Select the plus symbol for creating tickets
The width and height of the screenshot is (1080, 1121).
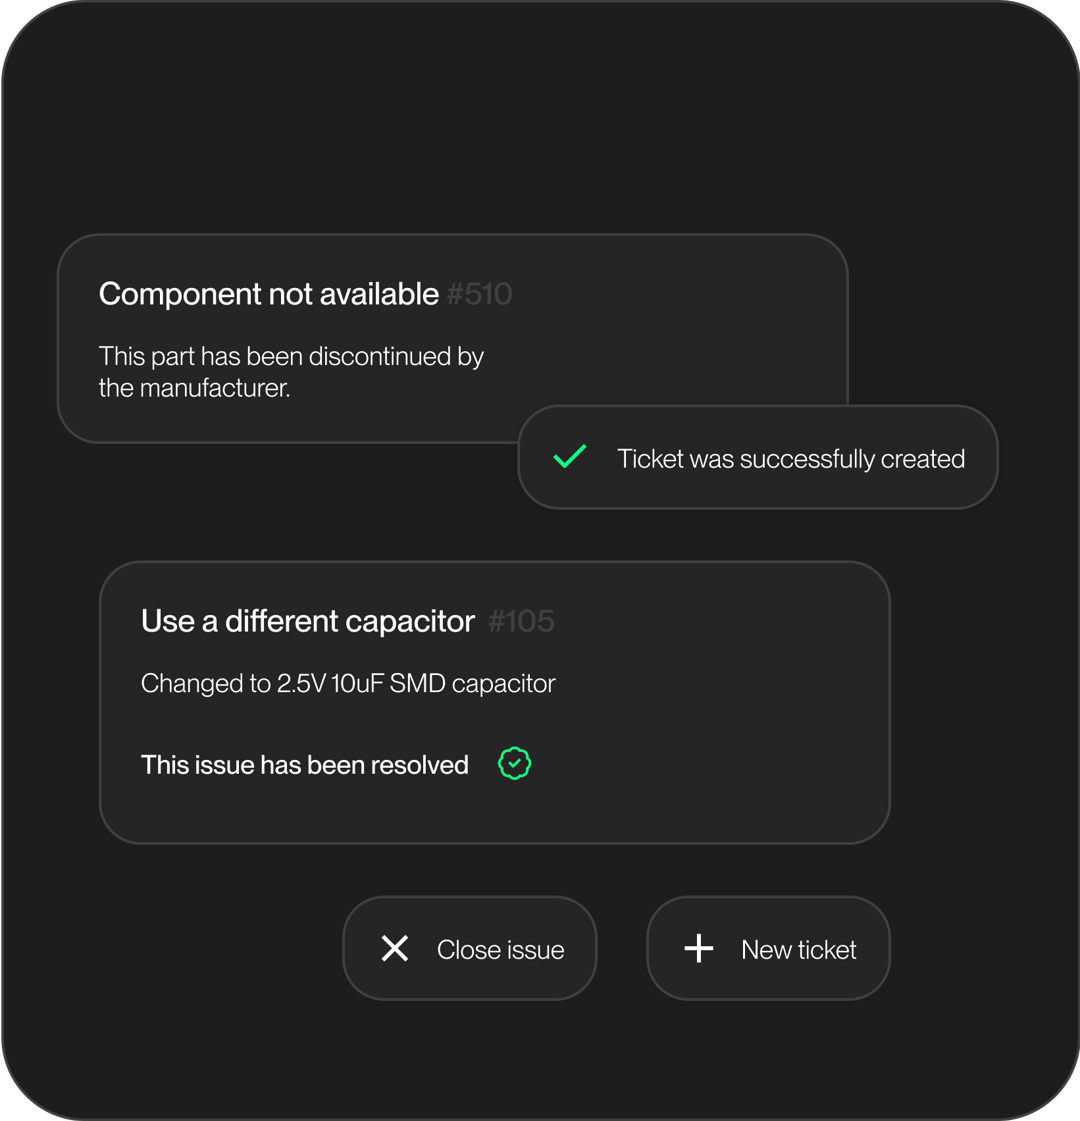pos(698,948)
